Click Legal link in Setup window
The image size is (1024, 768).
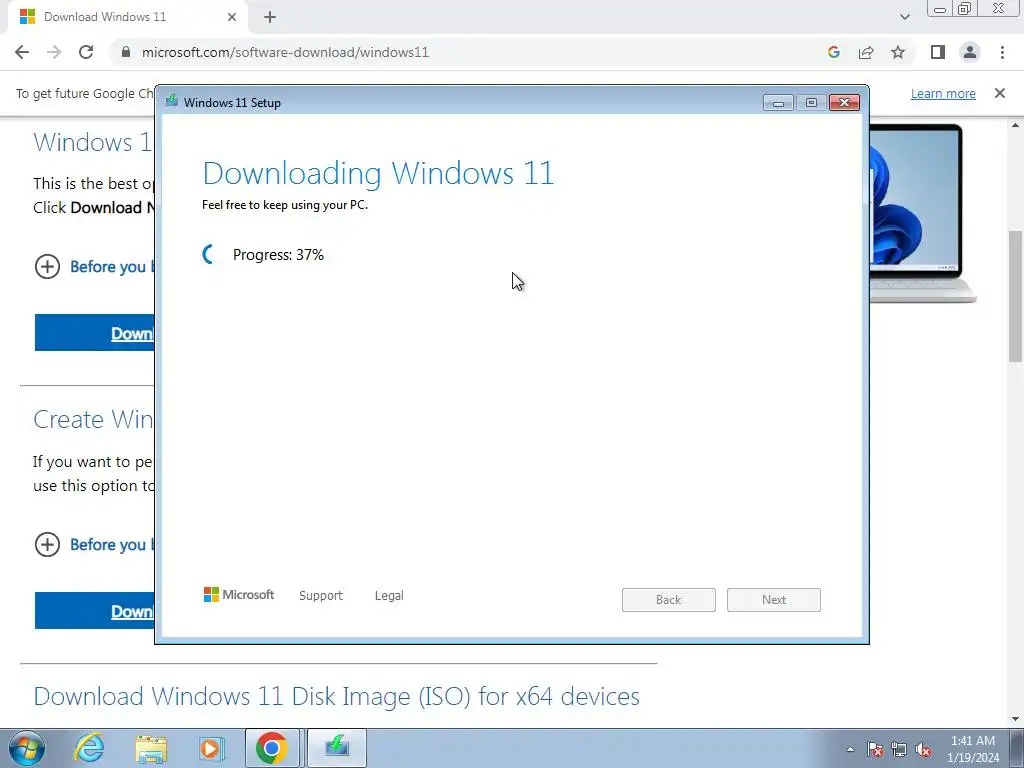pos(389,596)
